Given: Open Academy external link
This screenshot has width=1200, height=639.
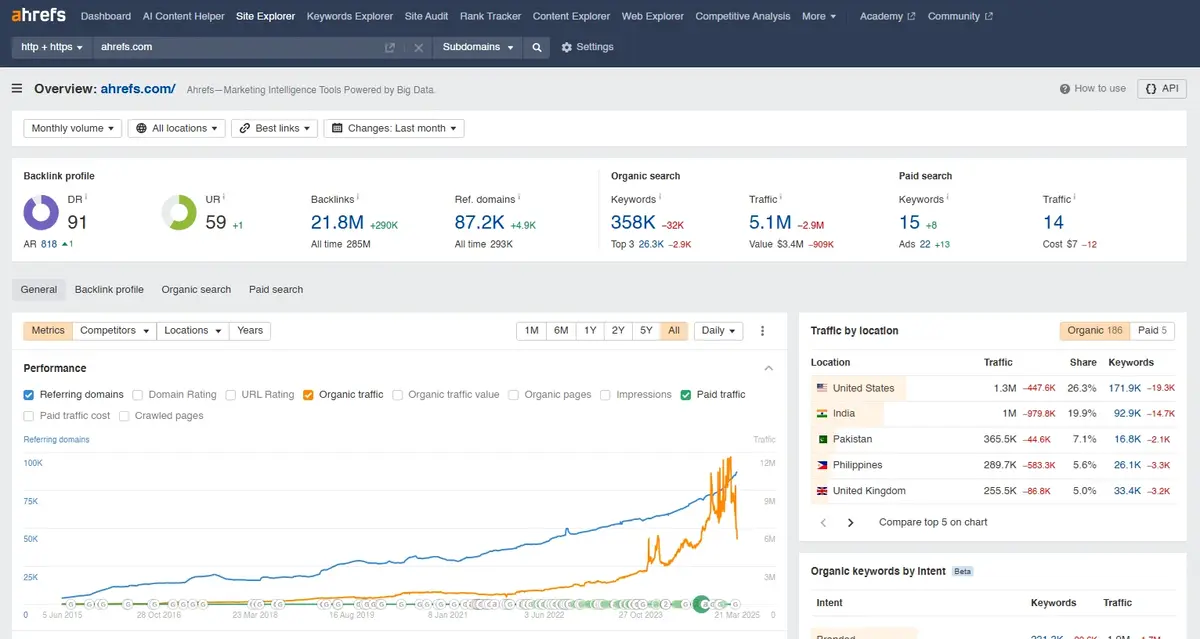Looking at the screenshot, I should click(x=887, y=16).
